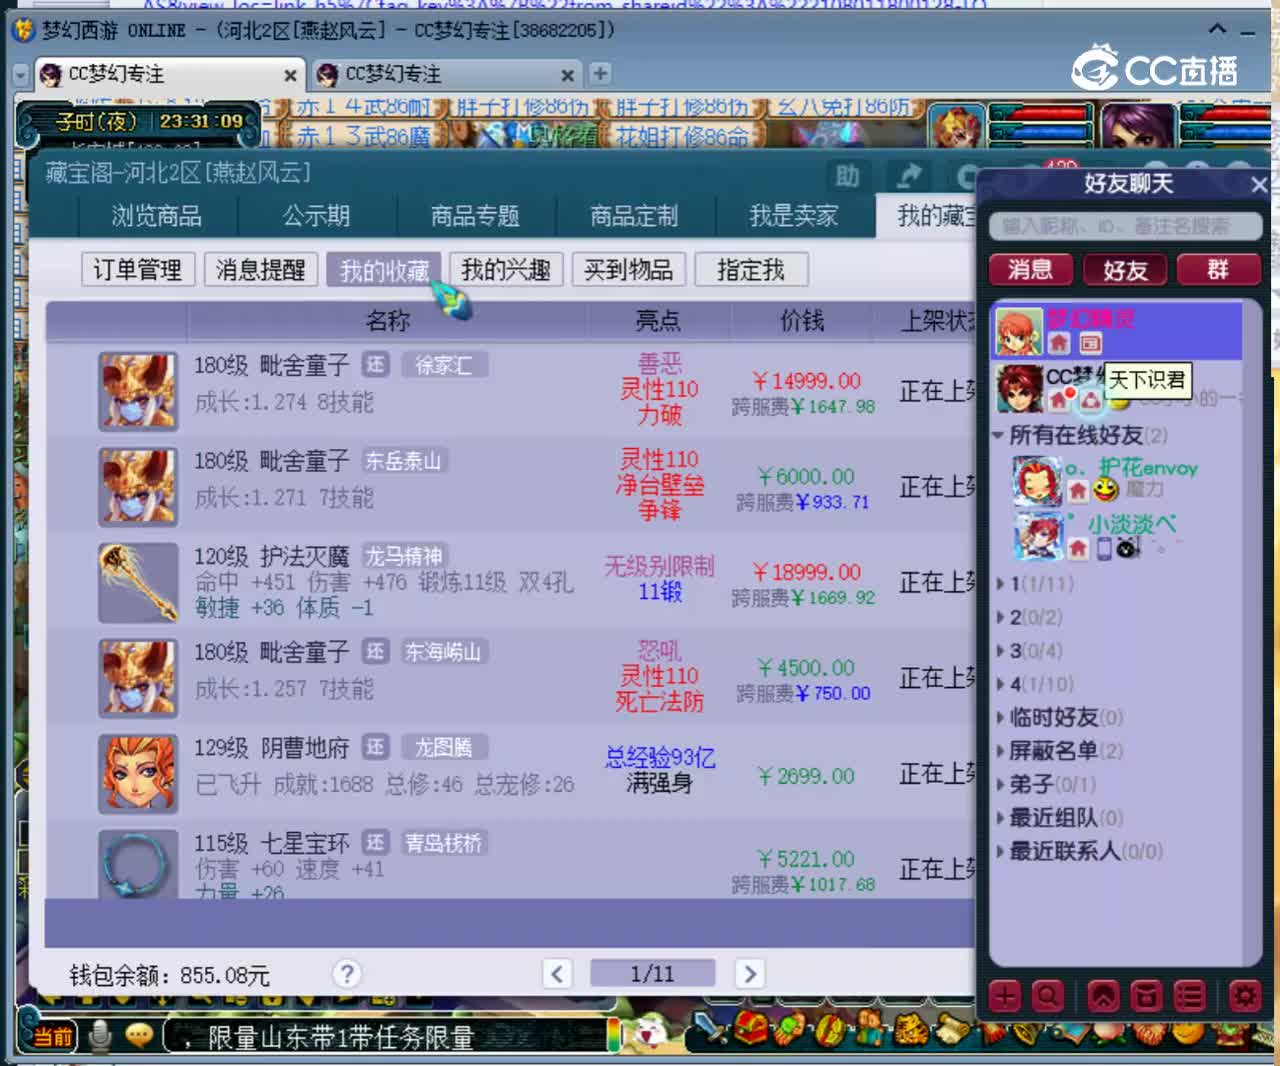
Task: Open the friend search magnifier icon
Action: 1047,995
